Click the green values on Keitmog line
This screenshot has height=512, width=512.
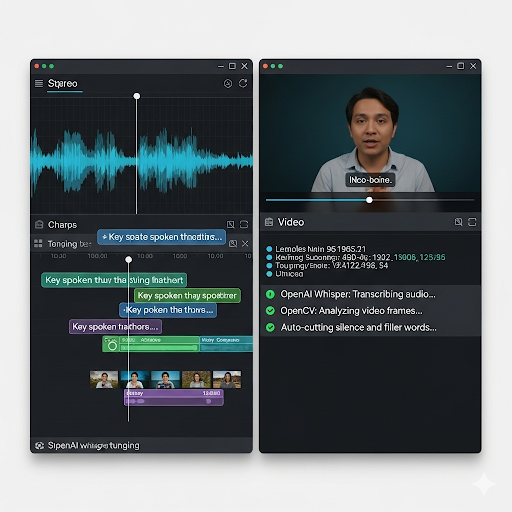pos(419,257)
